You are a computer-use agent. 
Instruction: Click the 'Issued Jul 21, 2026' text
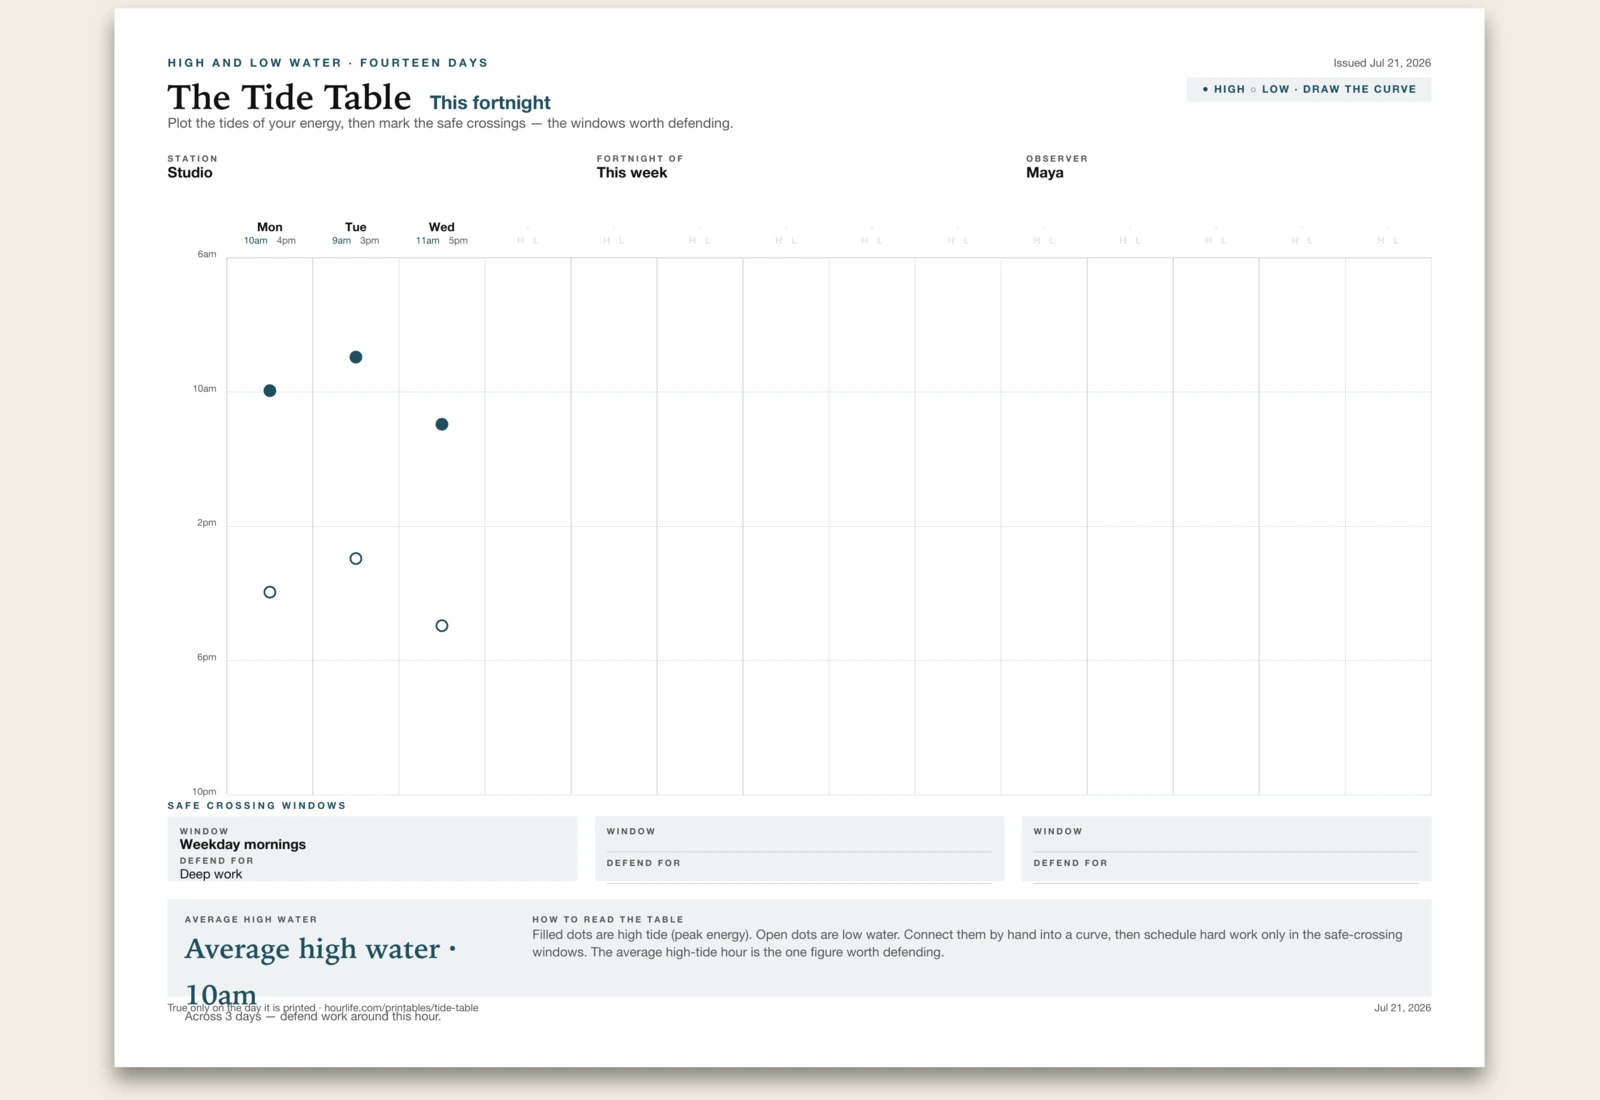[1382, 63]
